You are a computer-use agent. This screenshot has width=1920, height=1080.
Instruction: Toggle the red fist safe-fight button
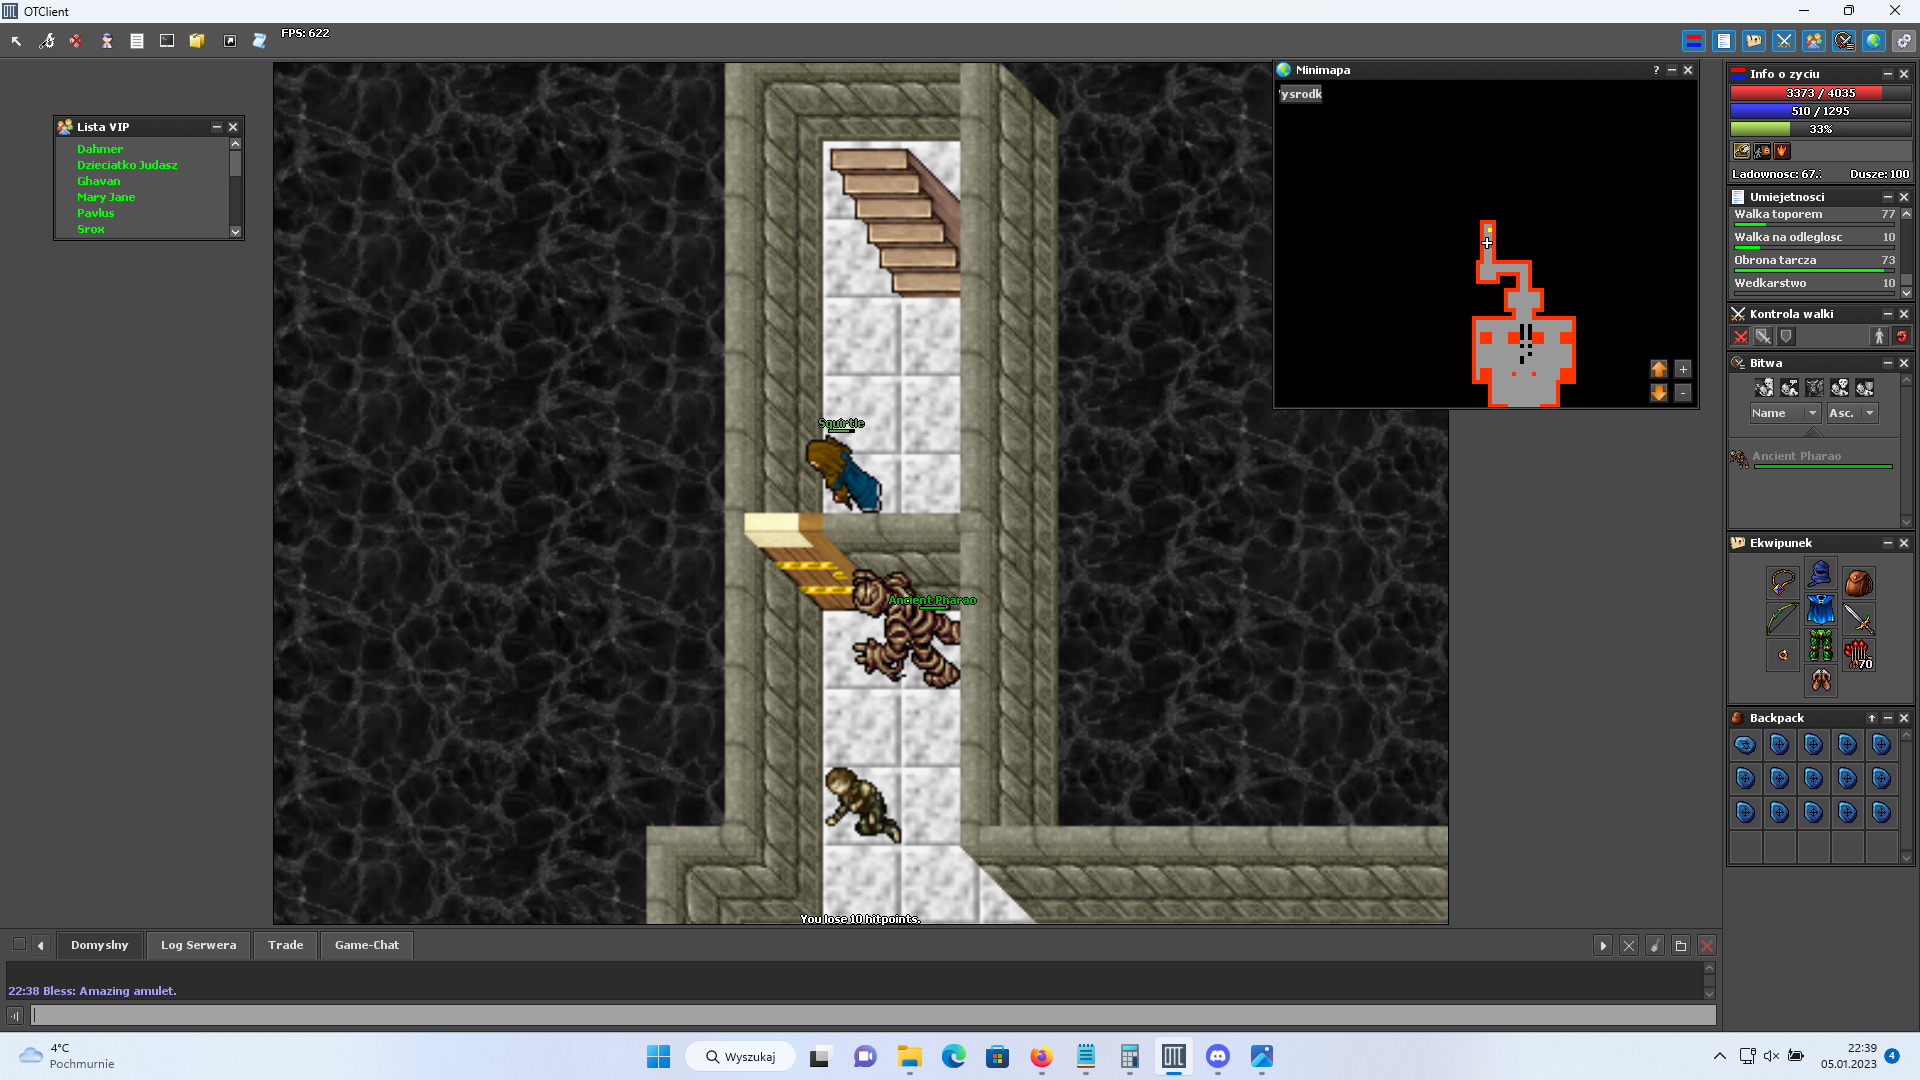[1901, 337]
